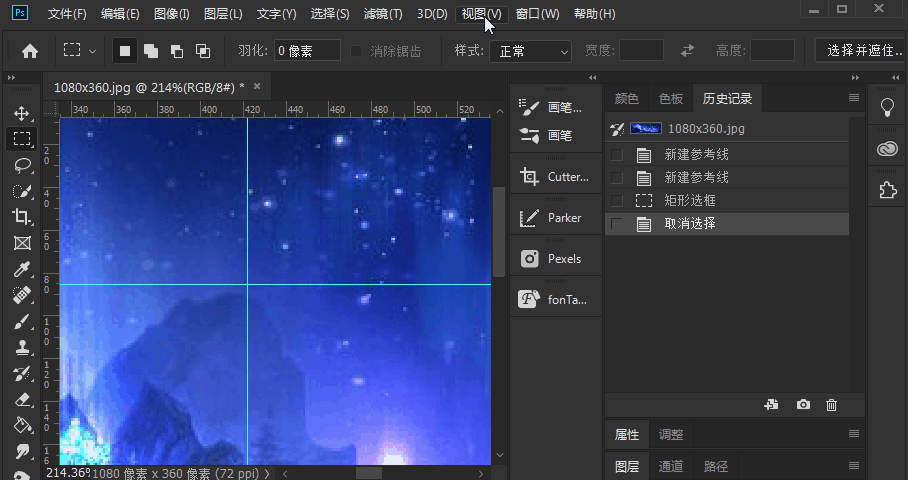Select the 取消选择 history state
This screenshot has width=908, height=480.
tap(727, 223)
